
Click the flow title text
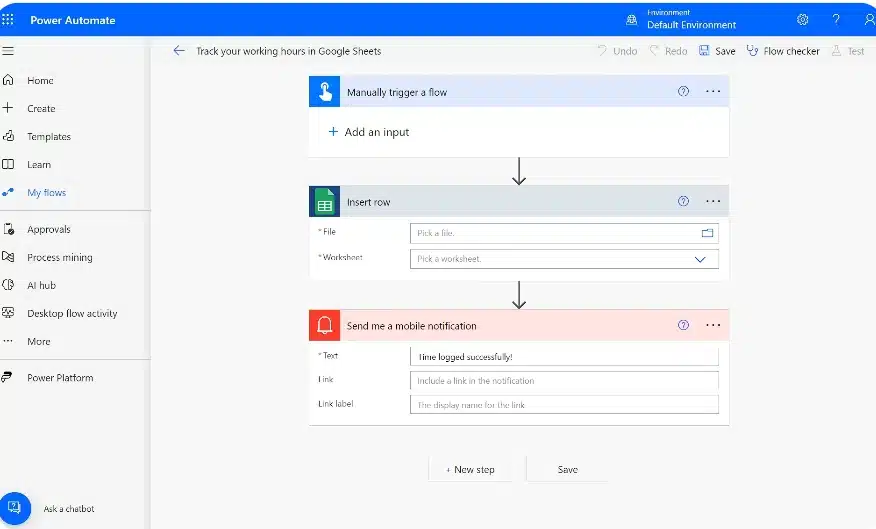[x=288, y=51]
